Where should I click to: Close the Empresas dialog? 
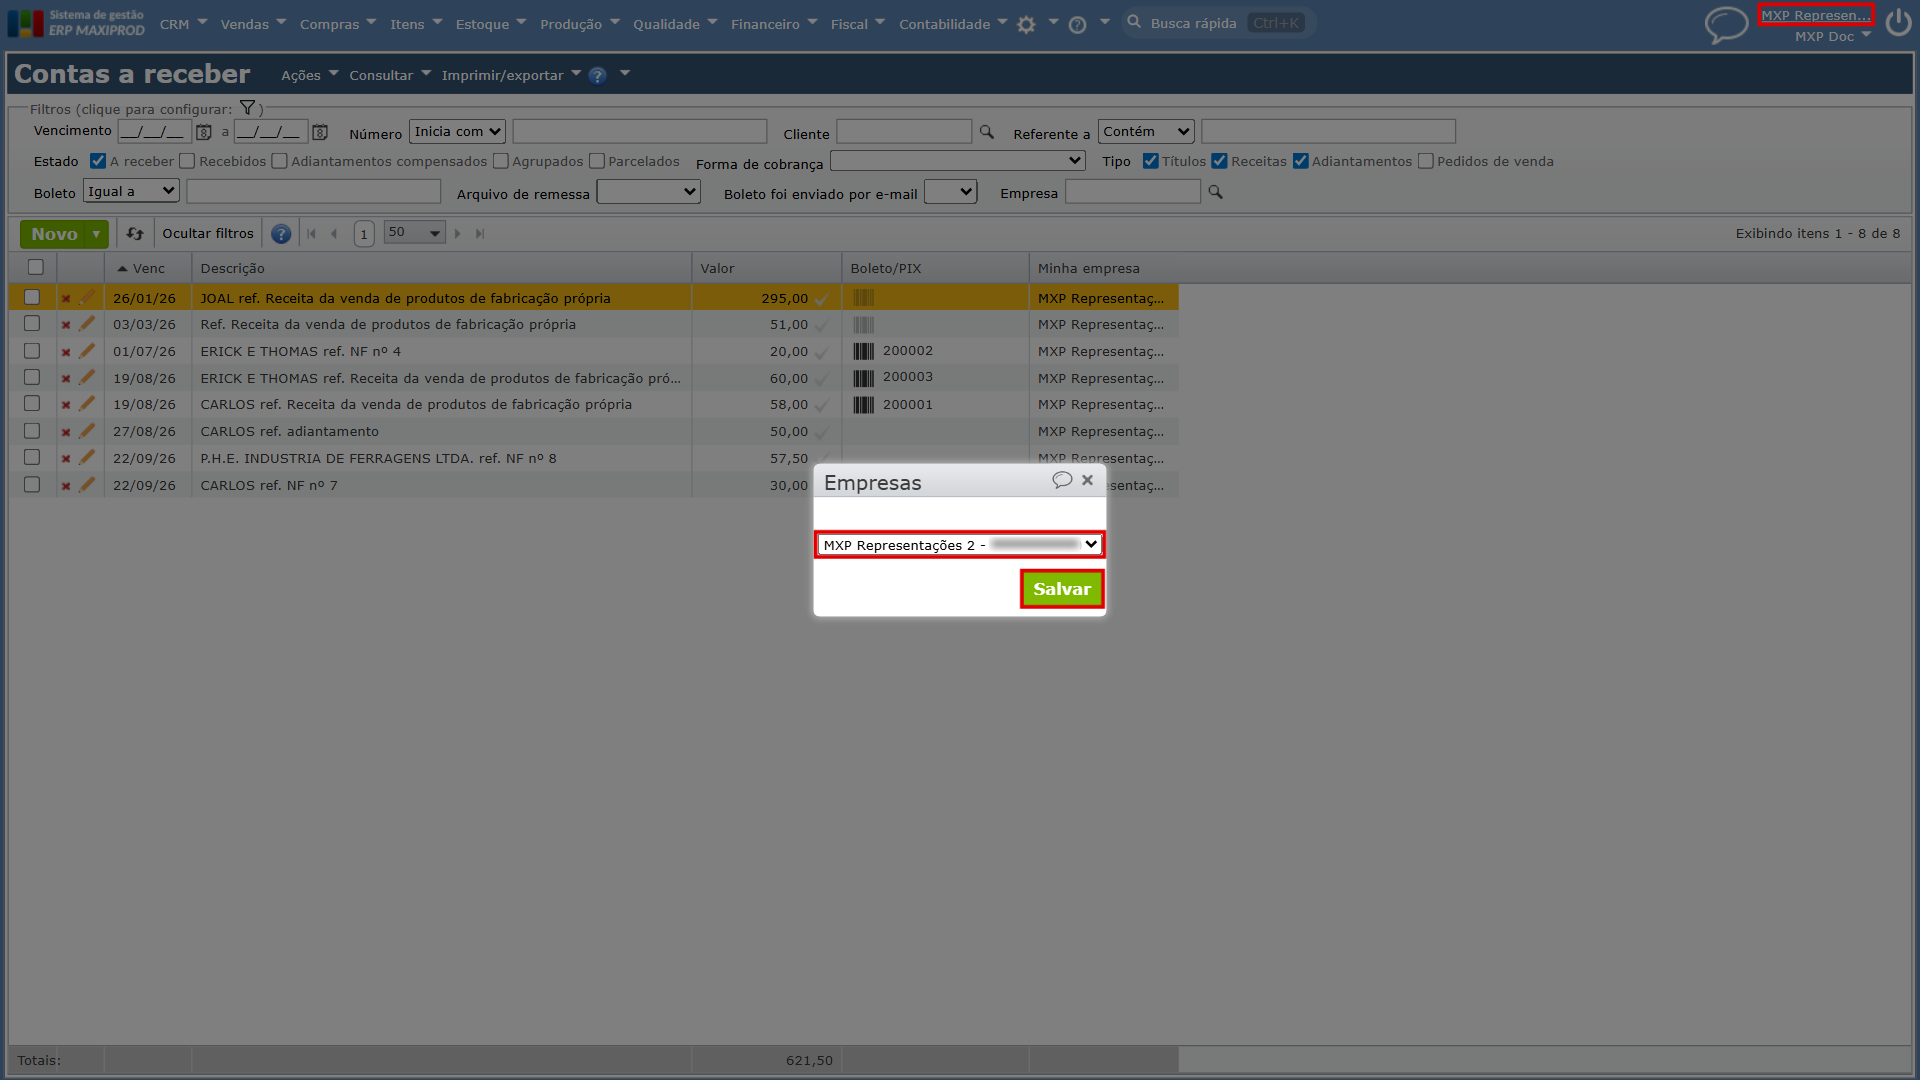pyautogui.click(x=1087, y=480)
